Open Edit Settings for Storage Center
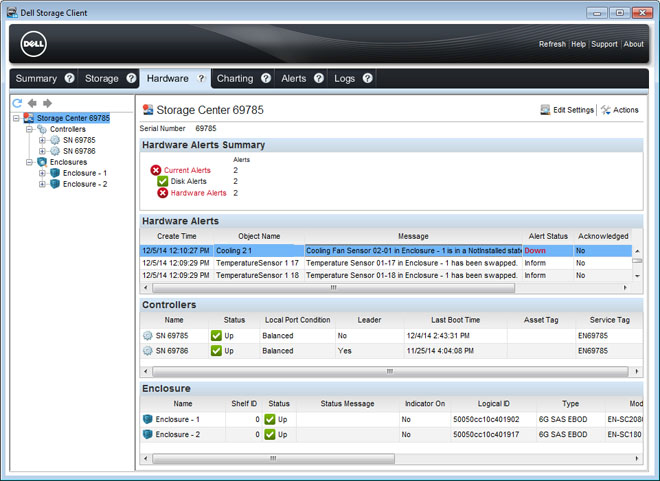 [x=567, y=110]
